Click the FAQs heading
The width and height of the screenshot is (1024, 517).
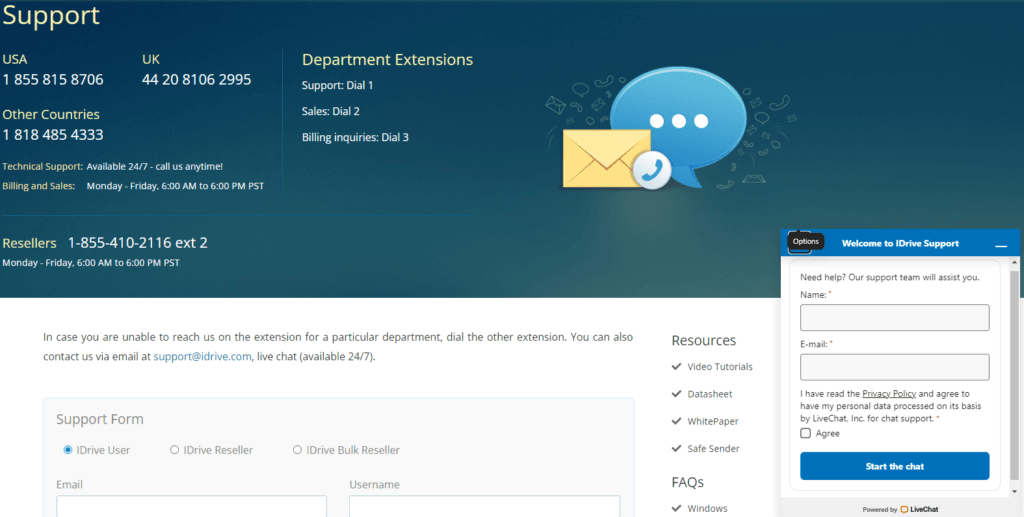688,482
